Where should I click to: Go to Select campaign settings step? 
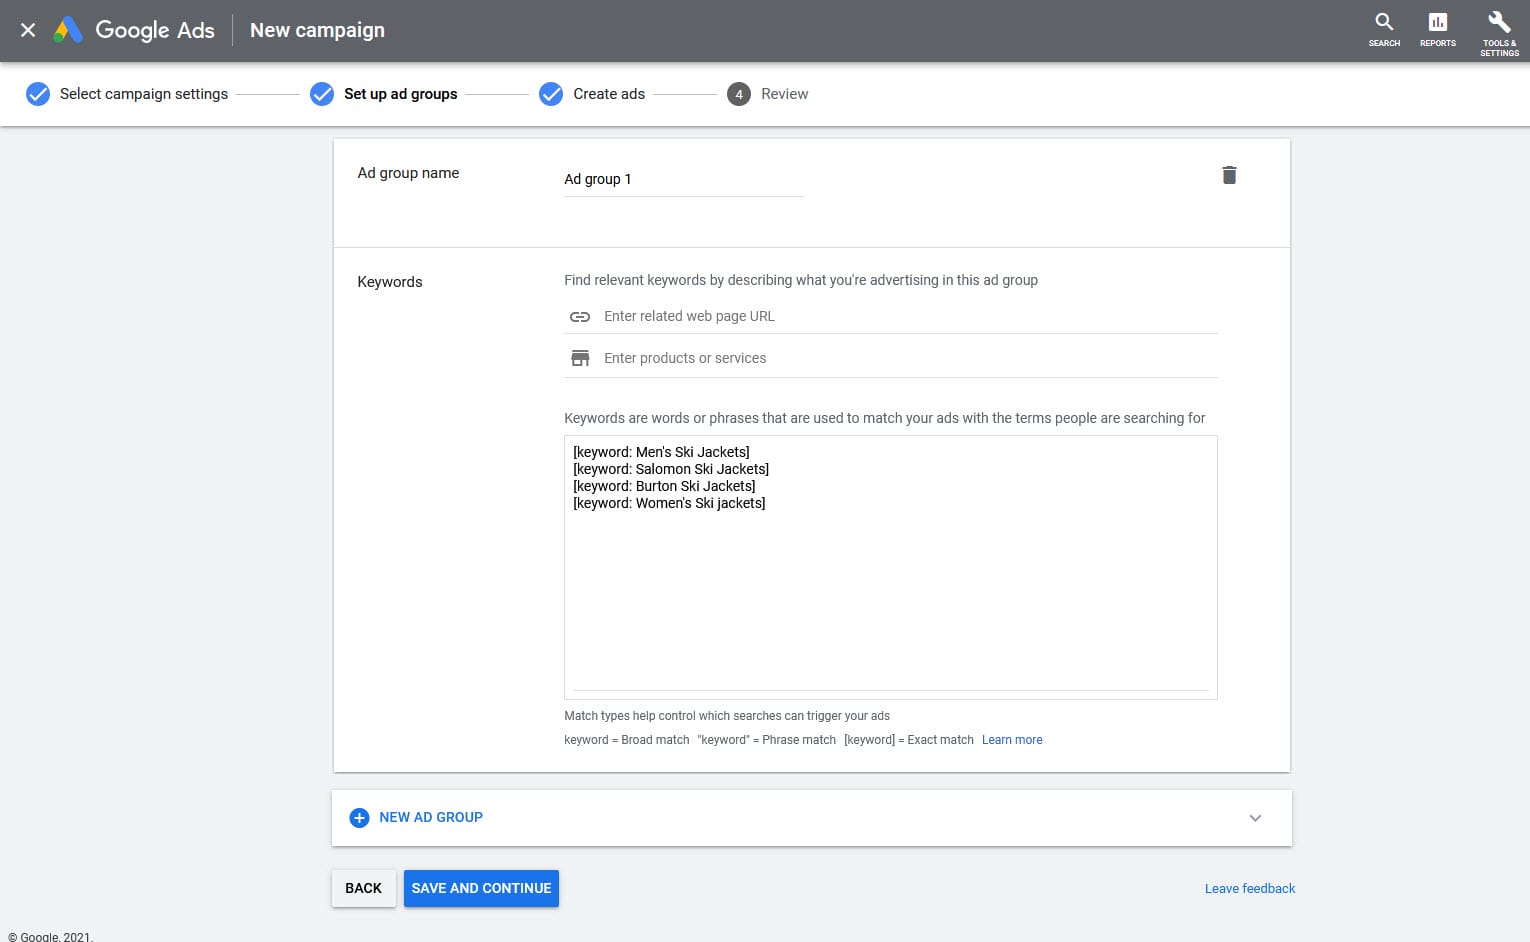tap(144, 94)
